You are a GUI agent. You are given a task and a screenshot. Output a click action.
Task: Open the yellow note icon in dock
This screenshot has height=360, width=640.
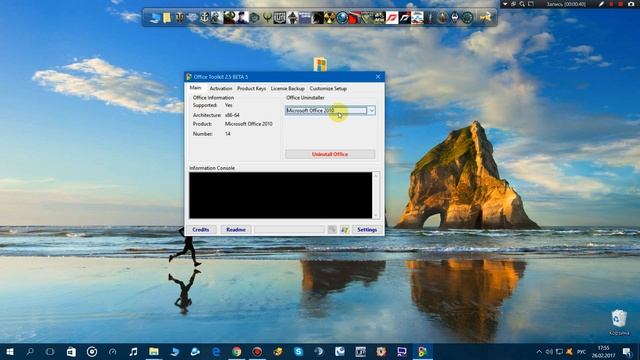click(x=167, y=18)
